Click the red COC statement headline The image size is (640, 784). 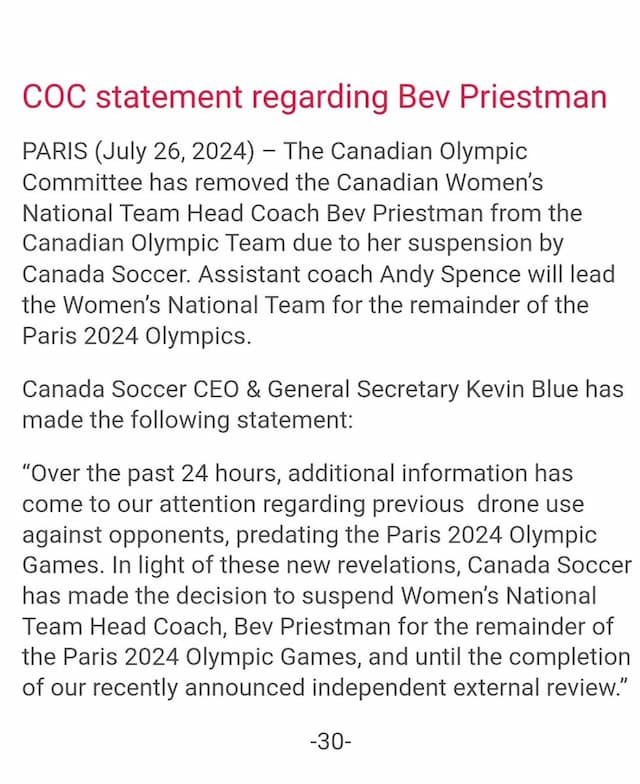point(314,97)
